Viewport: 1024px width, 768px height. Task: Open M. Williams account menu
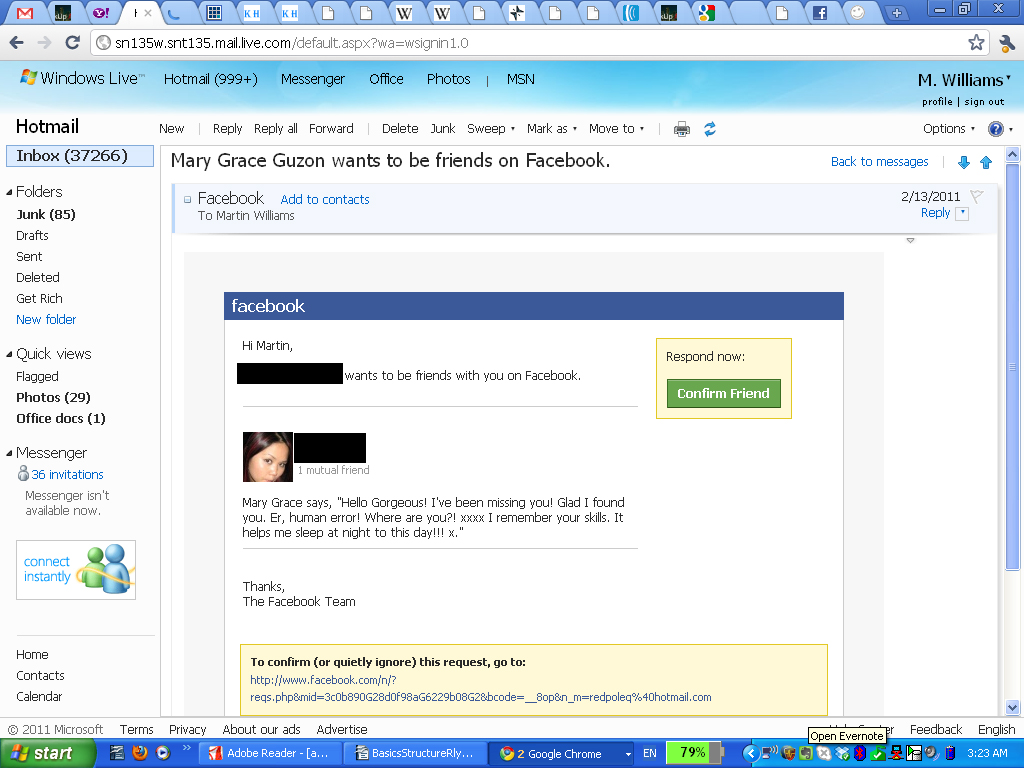coord(964,80)
